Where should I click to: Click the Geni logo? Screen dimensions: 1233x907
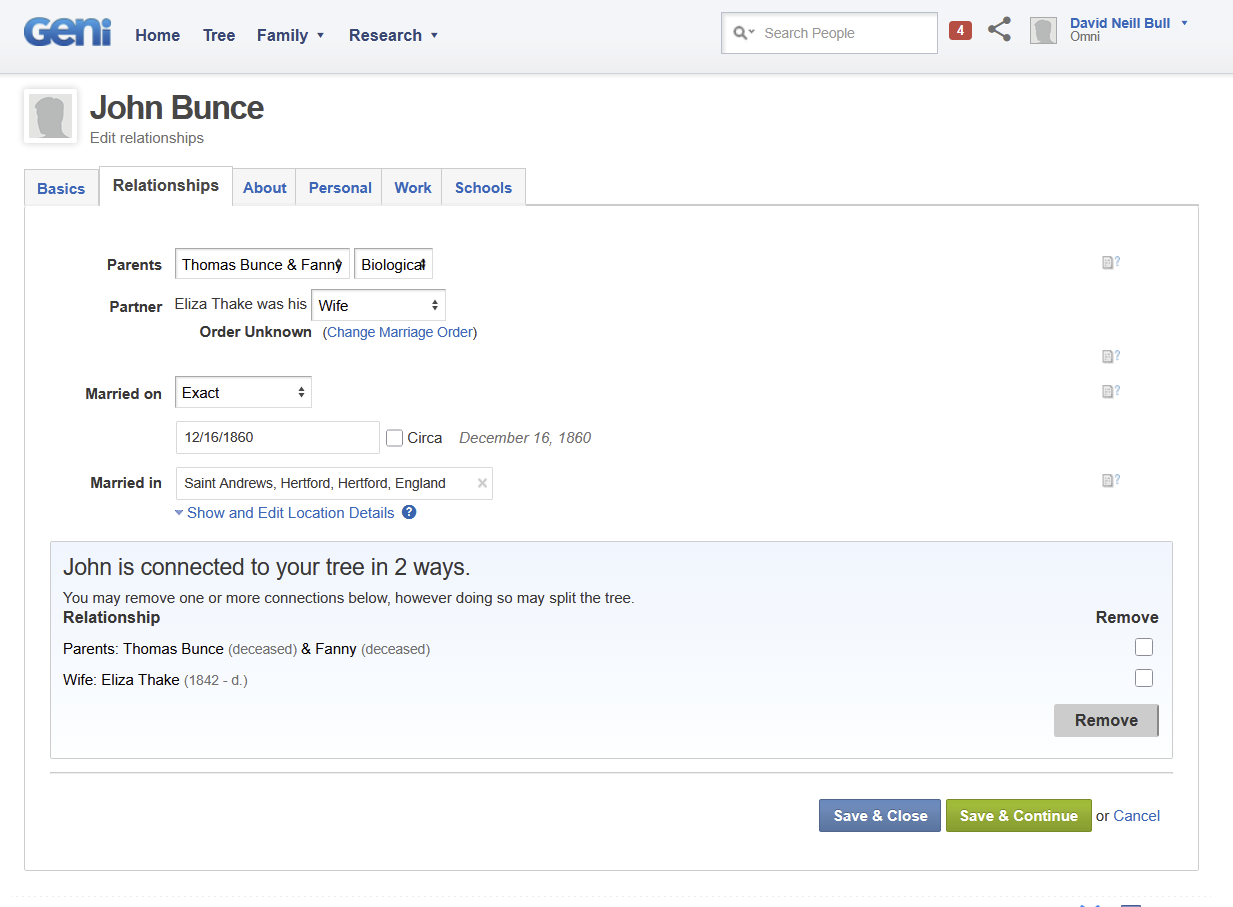click(x=68, y=33)
